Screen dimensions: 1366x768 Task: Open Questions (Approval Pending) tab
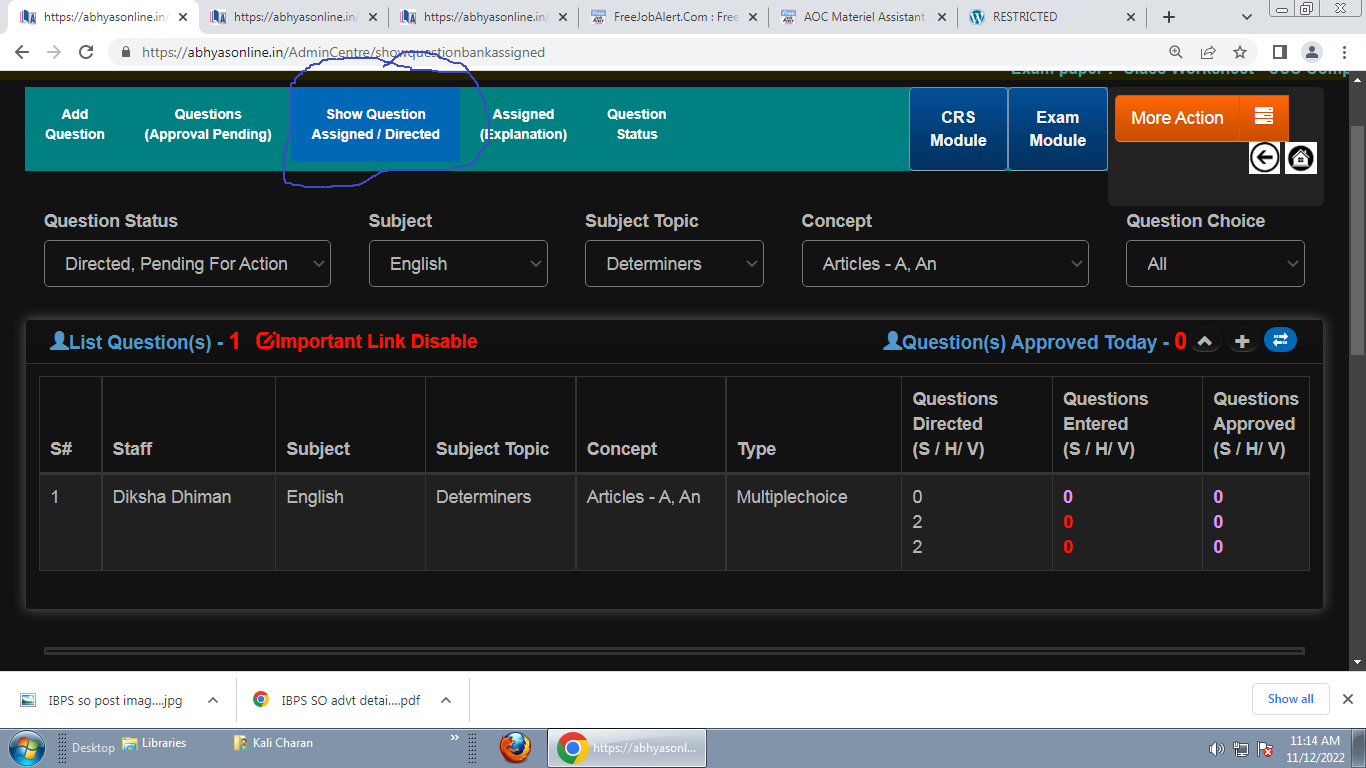point(208,124)
